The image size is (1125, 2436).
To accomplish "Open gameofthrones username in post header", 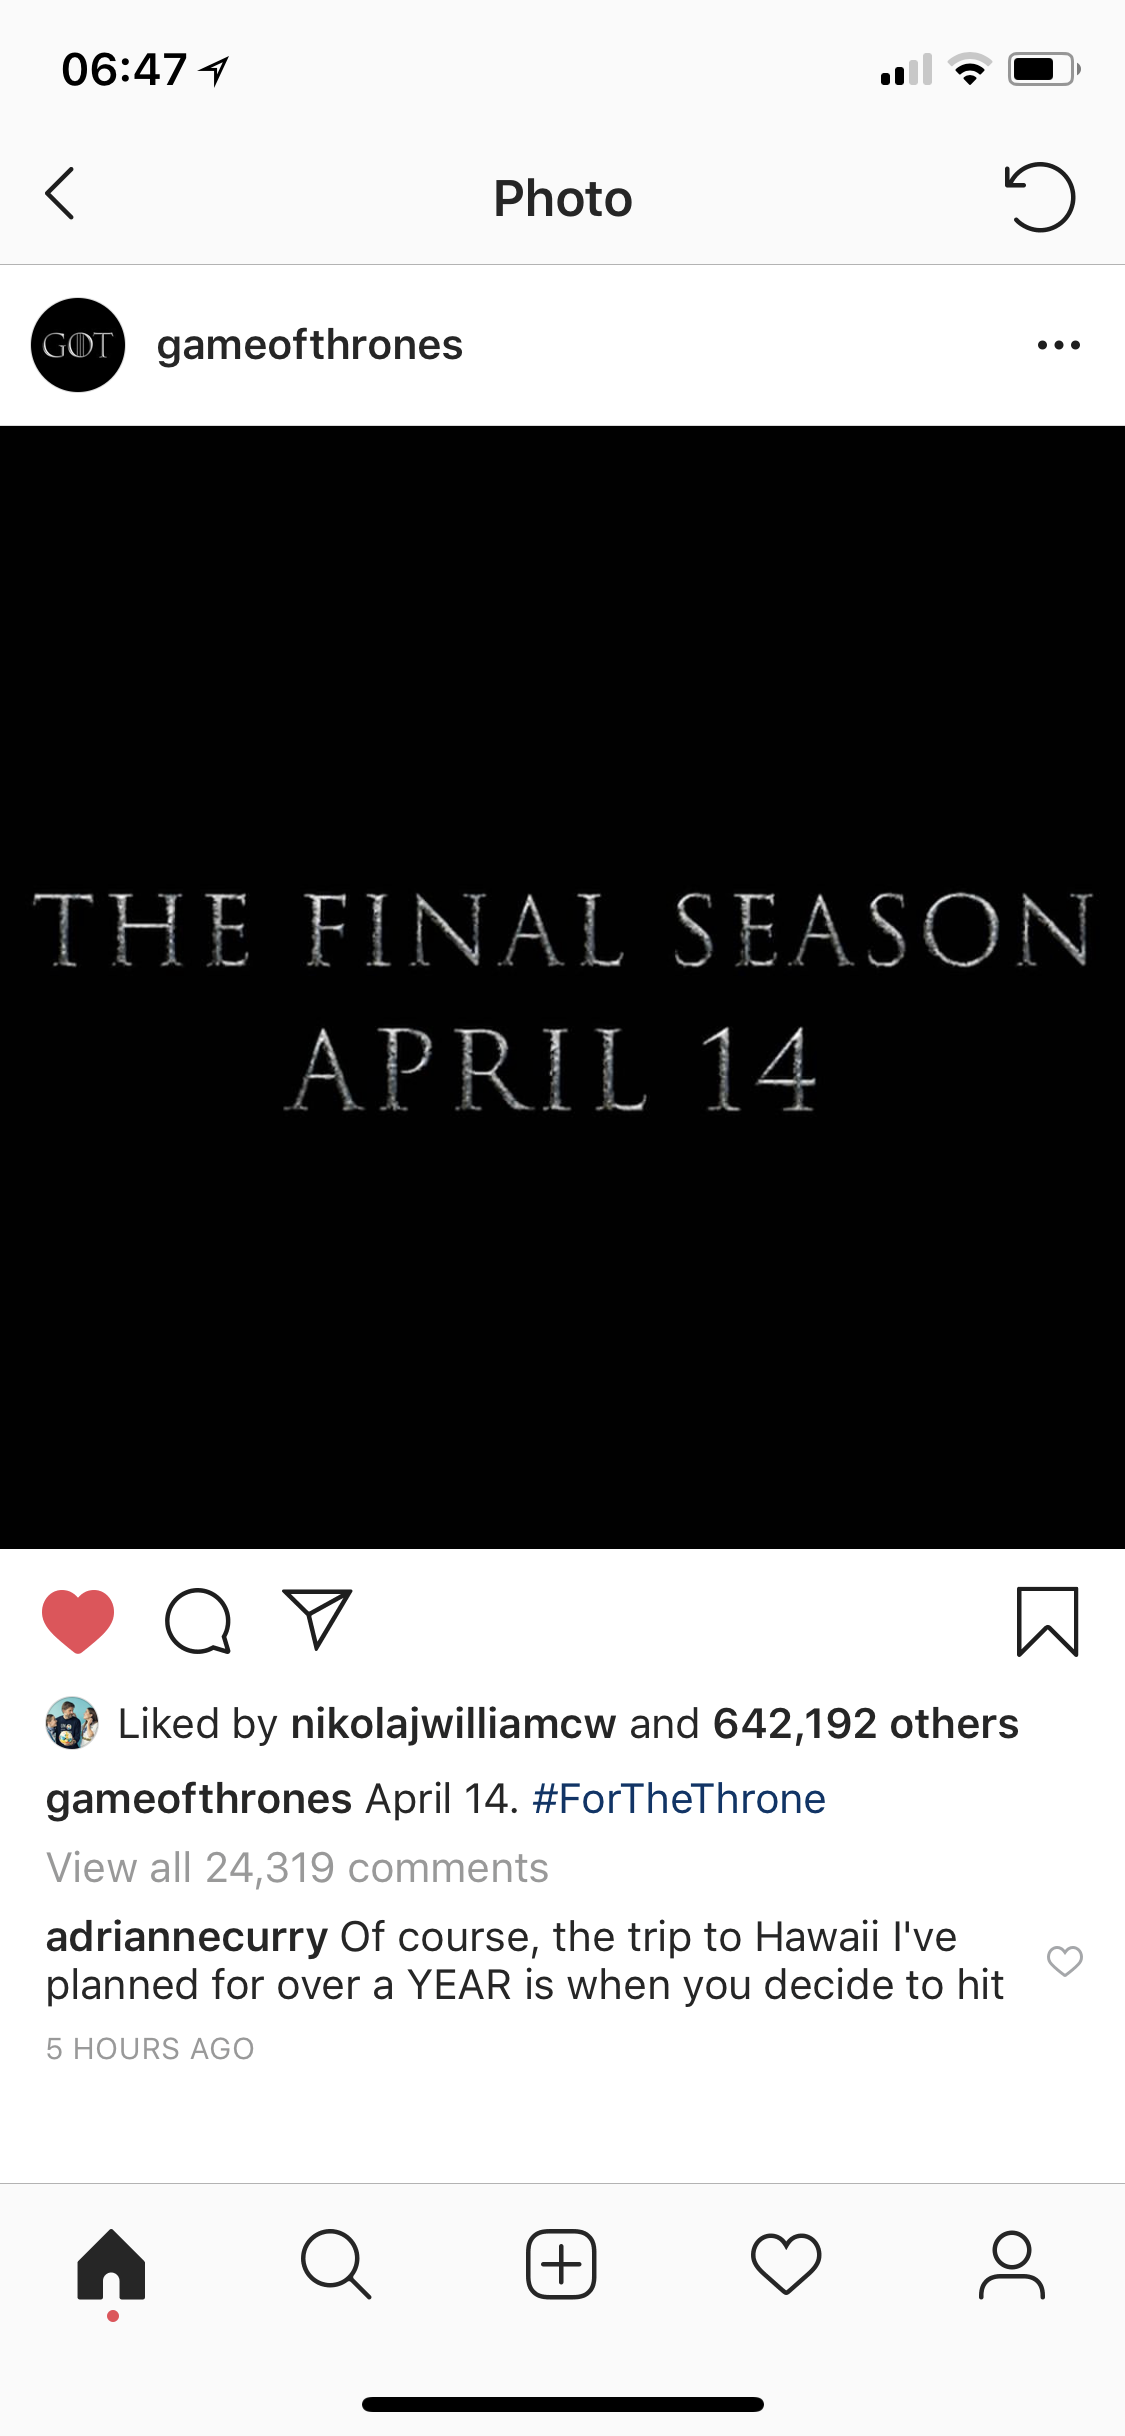I will tap(310, 345).
